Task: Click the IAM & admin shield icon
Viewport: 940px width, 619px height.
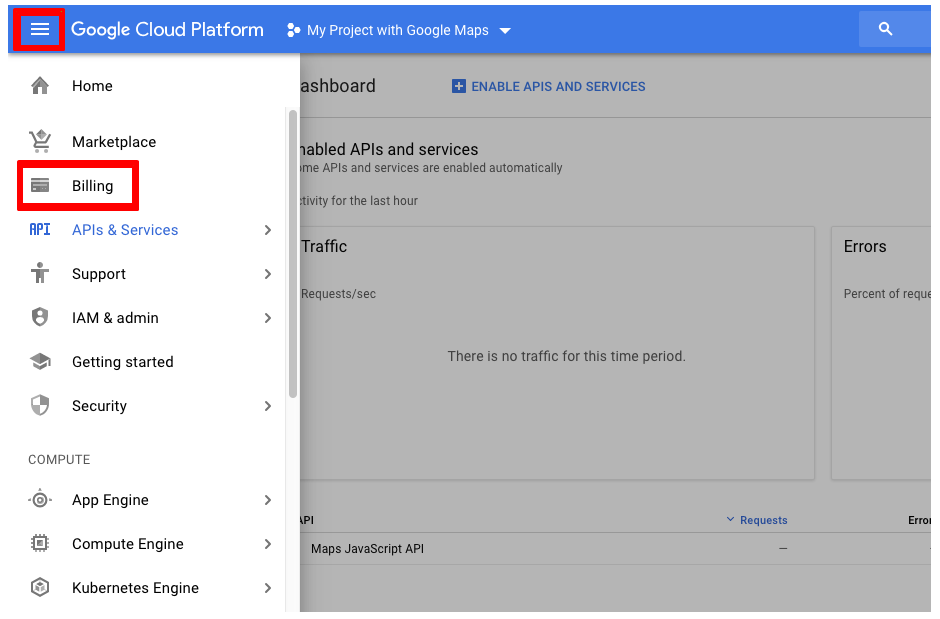Action: 40,318
